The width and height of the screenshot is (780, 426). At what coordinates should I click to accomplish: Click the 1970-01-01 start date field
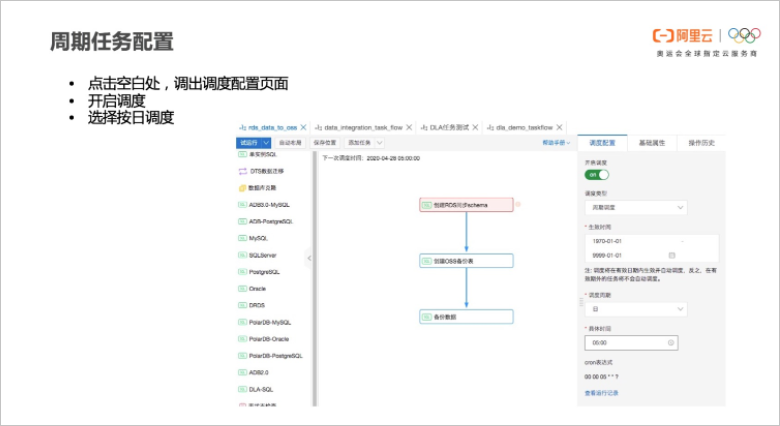pyautogui.click(x=607, y=241)
